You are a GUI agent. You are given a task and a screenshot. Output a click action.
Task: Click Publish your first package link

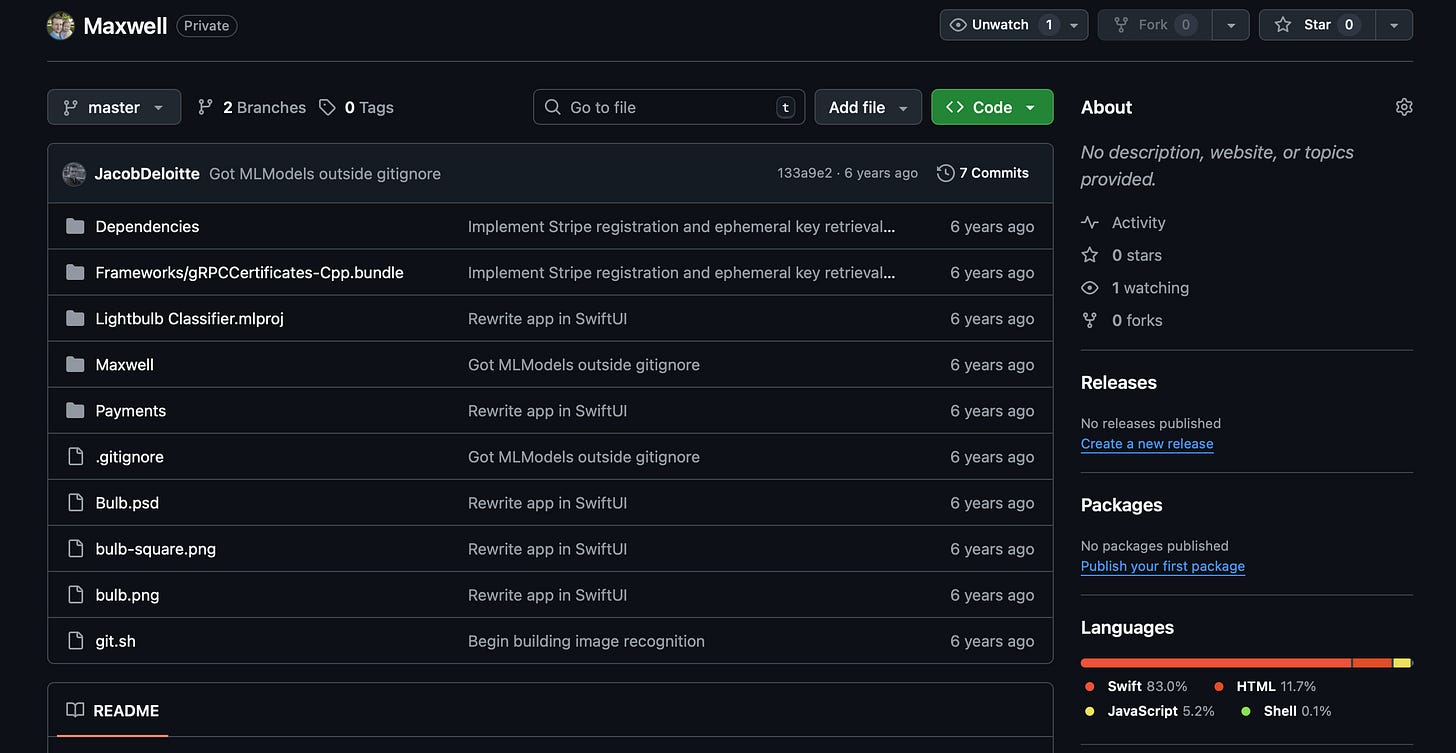[x=1162, y=566]
